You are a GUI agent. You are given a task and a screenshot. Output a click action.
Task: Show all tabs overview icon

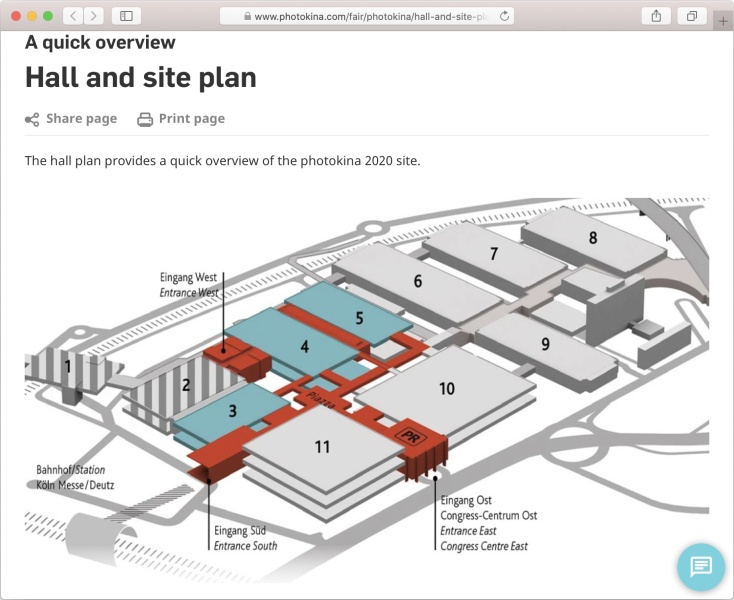tap(692, 16)
